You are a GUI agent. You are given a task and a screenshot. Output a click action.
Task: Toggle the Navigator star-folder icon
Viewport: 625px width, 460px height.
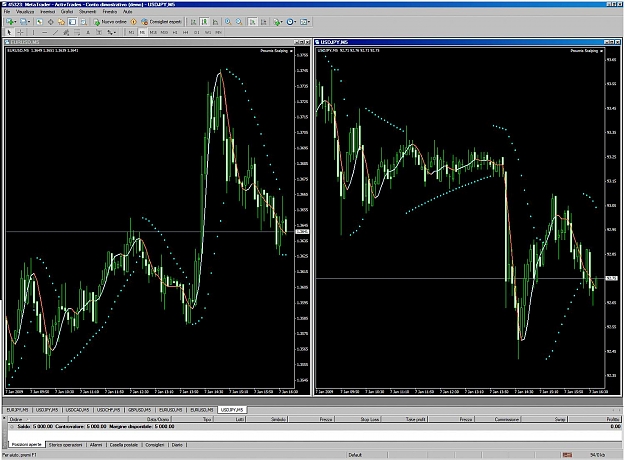click(x=61, y=22)
